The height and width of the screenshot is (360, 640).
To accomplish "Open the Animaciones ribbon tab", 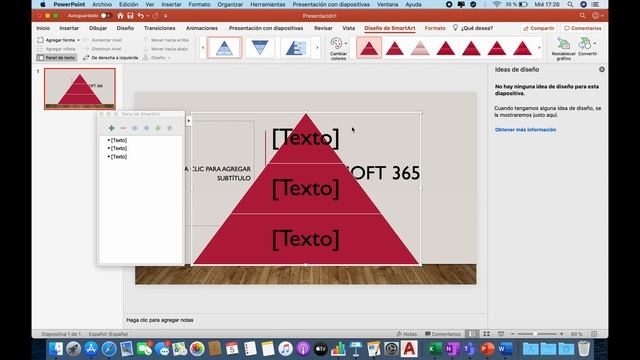I will point(202,28).
